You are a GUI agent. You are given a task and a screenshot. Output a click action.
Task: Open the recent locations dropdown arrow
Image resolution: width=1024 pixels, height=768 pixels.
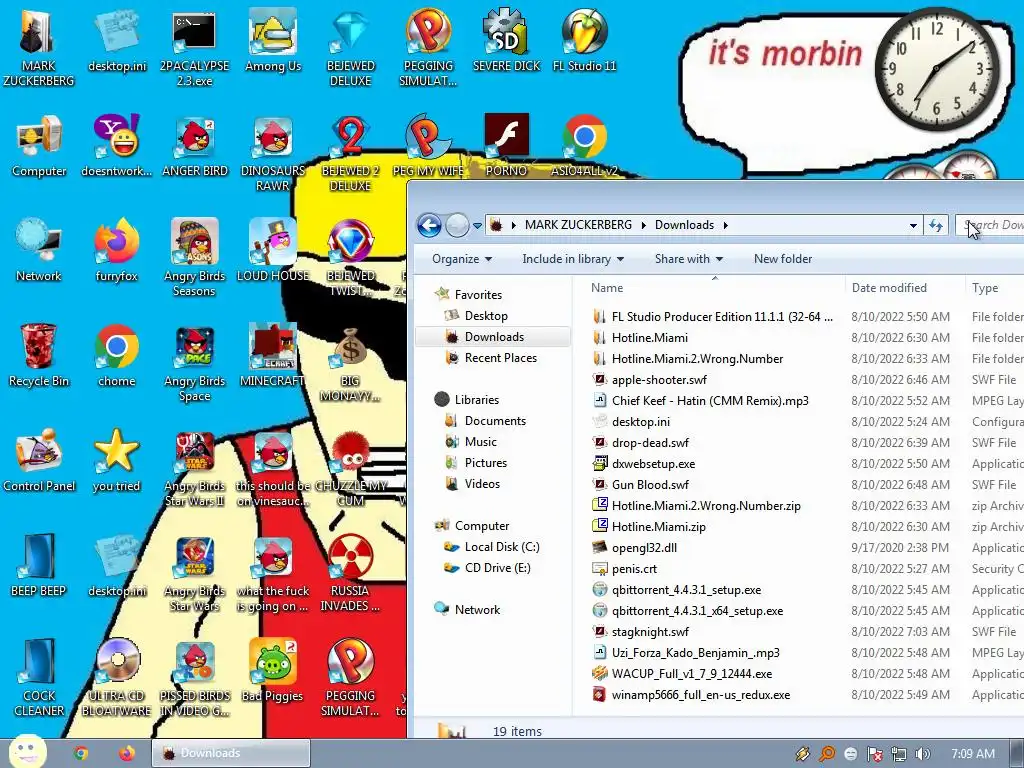click(477, 225)
